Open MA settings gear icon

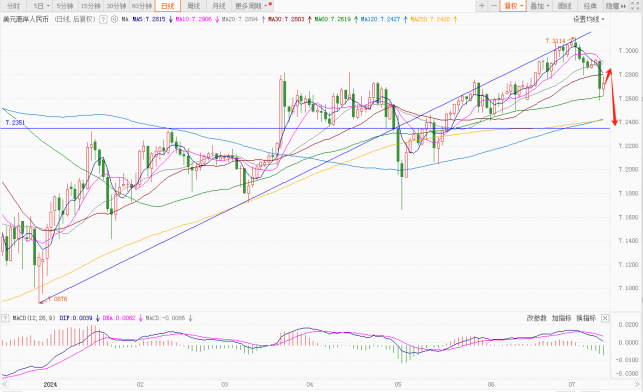tap(114, 19)
